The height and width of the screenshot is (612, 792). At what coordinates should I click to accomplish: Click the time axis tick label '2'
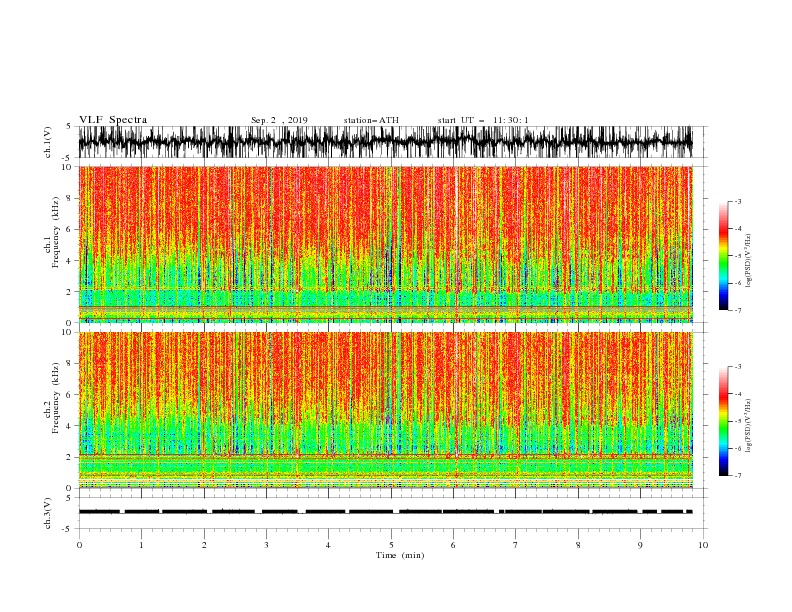point(204,545)
